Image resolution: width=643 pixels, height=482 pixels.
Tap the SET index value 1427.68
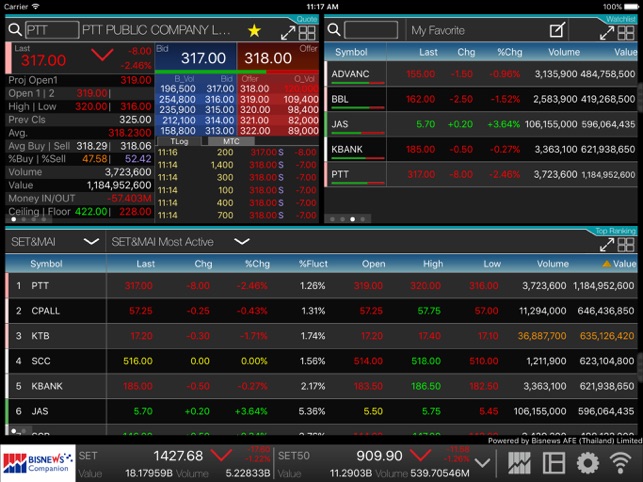coord(178,456)
